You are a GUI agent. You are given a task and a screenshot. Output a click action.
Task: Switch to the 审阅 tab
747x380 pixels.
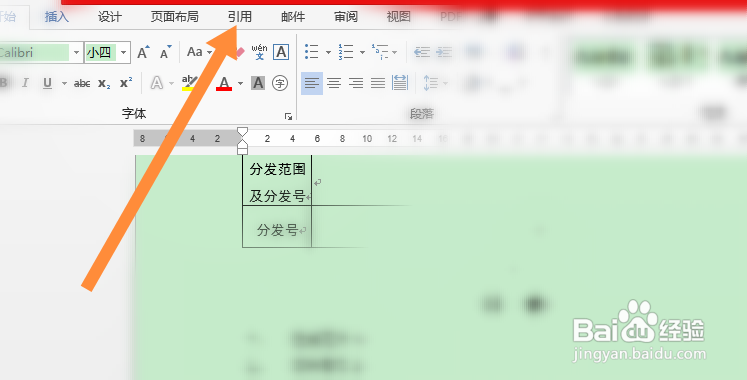[346, 17]
